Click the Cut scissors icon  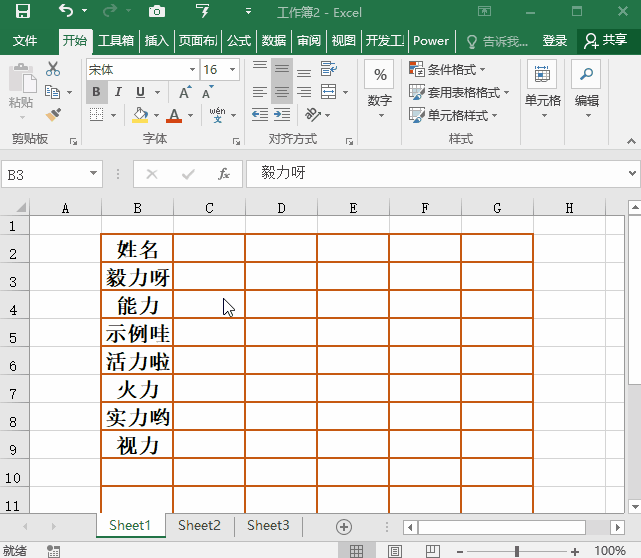coord(53,69)
